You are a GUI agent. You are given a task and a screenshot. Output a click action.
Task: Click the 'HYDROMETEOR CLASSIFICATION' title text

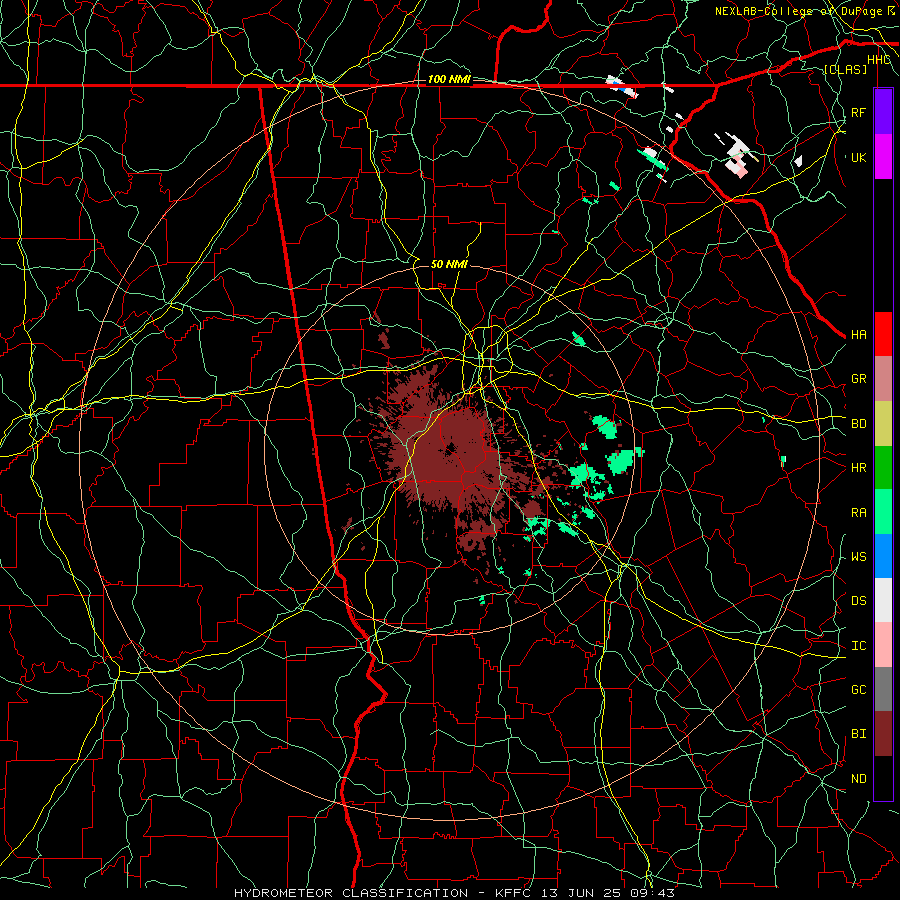tap(351, 893)
